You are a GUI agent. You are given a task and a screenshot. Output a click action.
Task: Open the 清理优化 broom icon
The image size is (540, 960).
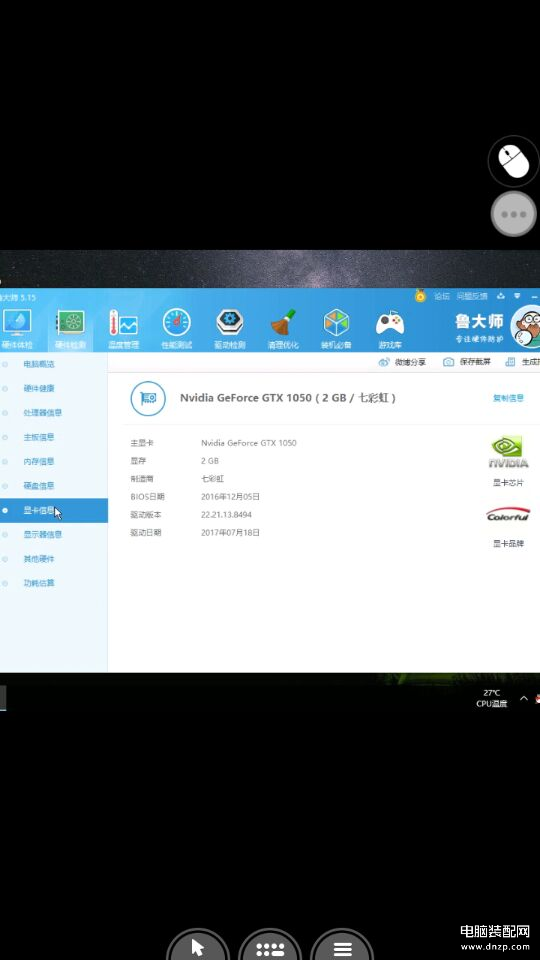tap(283, 329)
